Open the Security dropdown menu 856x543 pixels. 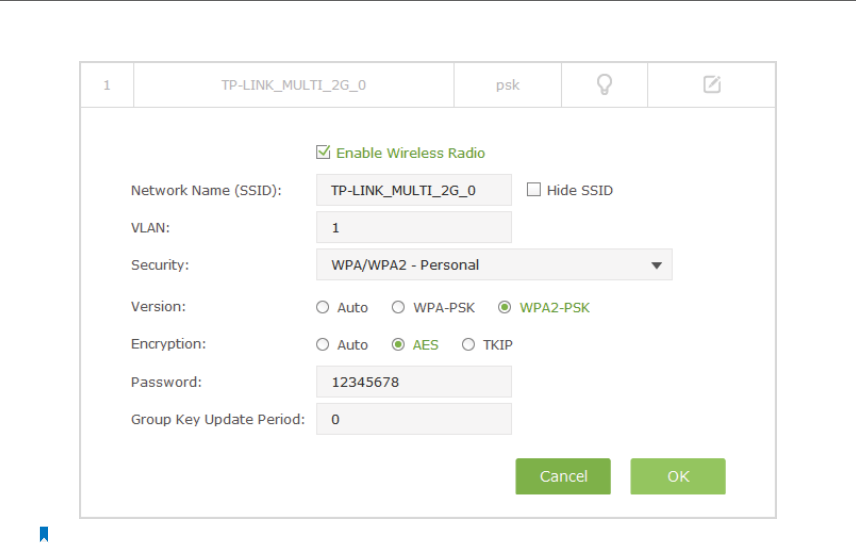click(x=494, y=265)
